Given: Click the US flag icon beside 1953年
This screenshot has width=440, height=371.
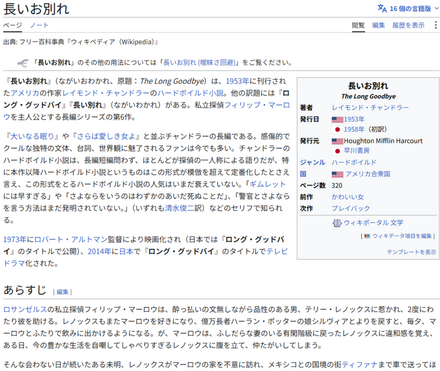Looking at the screenshot, I should pos(337,119).
